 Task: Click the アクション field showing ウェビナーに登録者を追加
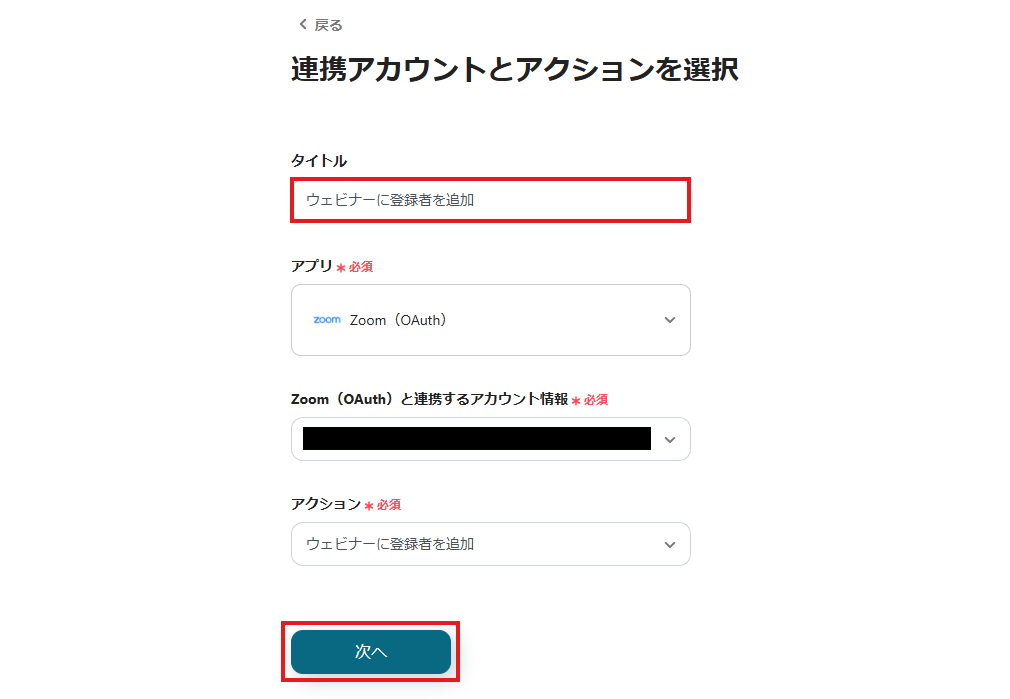pyautogui.click(x=490, y=544)
